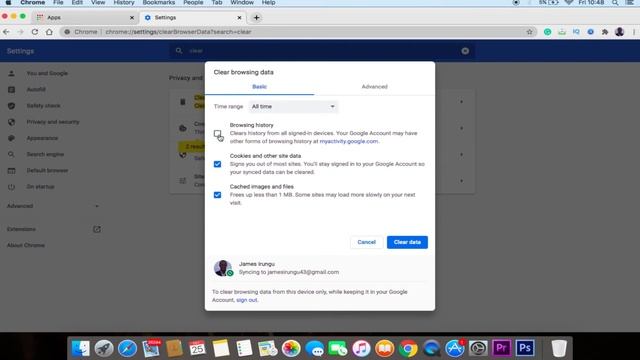Go back to previous page

coord(6,32)
